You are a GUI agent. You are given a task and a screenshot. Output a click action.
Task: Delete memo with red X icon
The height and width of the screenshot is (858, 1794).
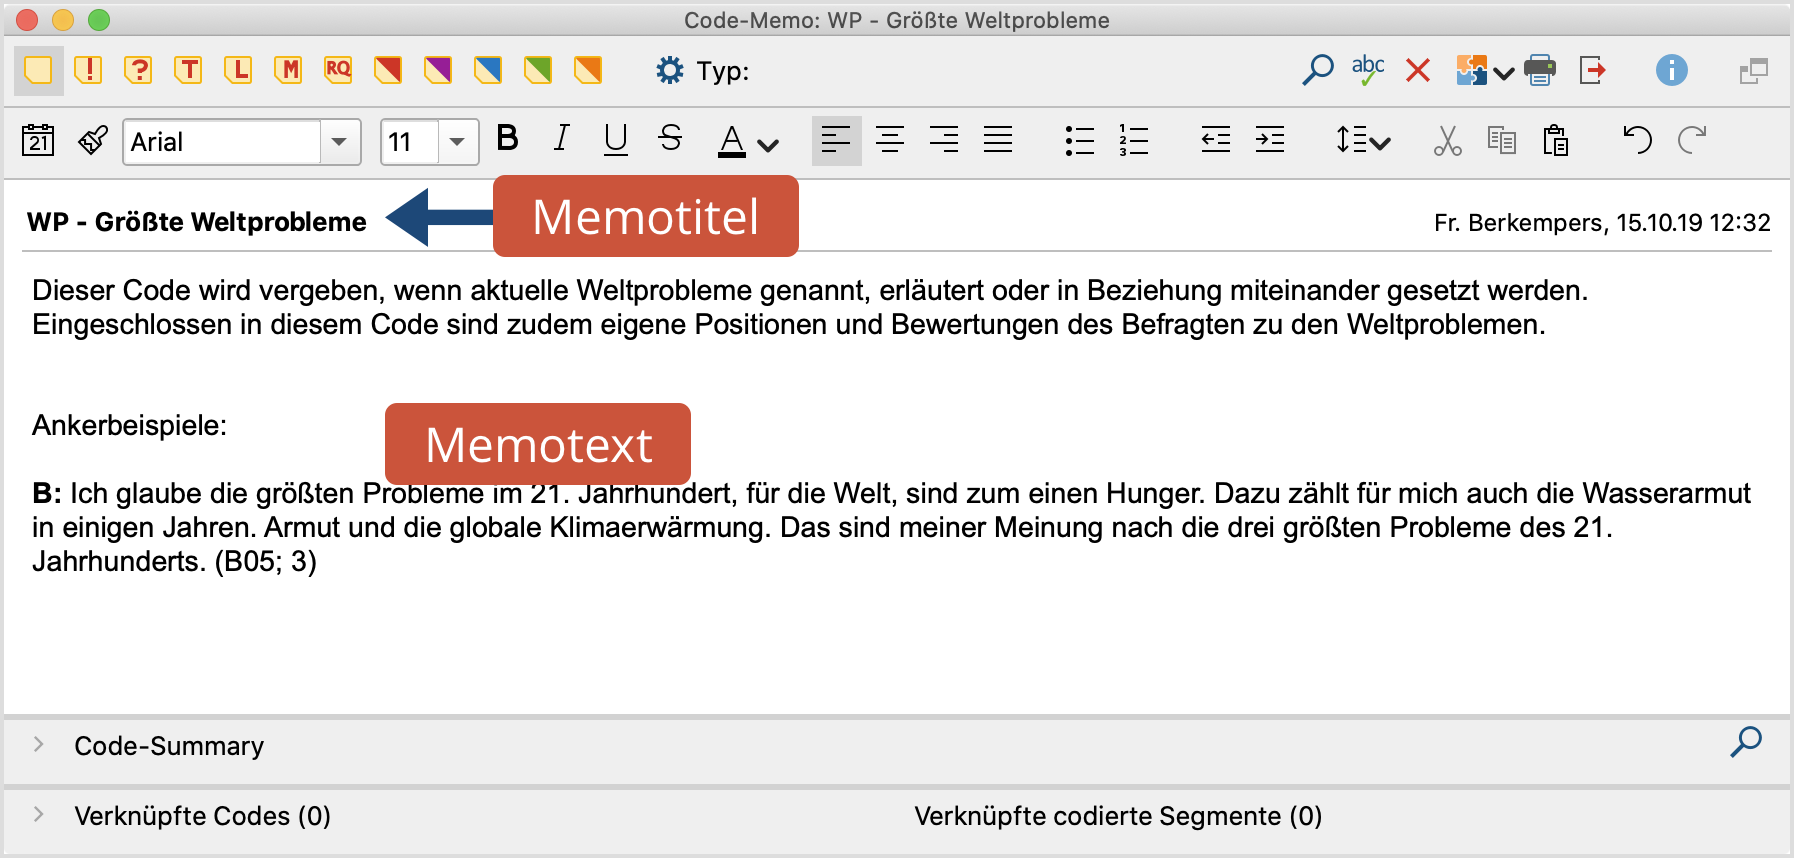(x=1418, y=70)
